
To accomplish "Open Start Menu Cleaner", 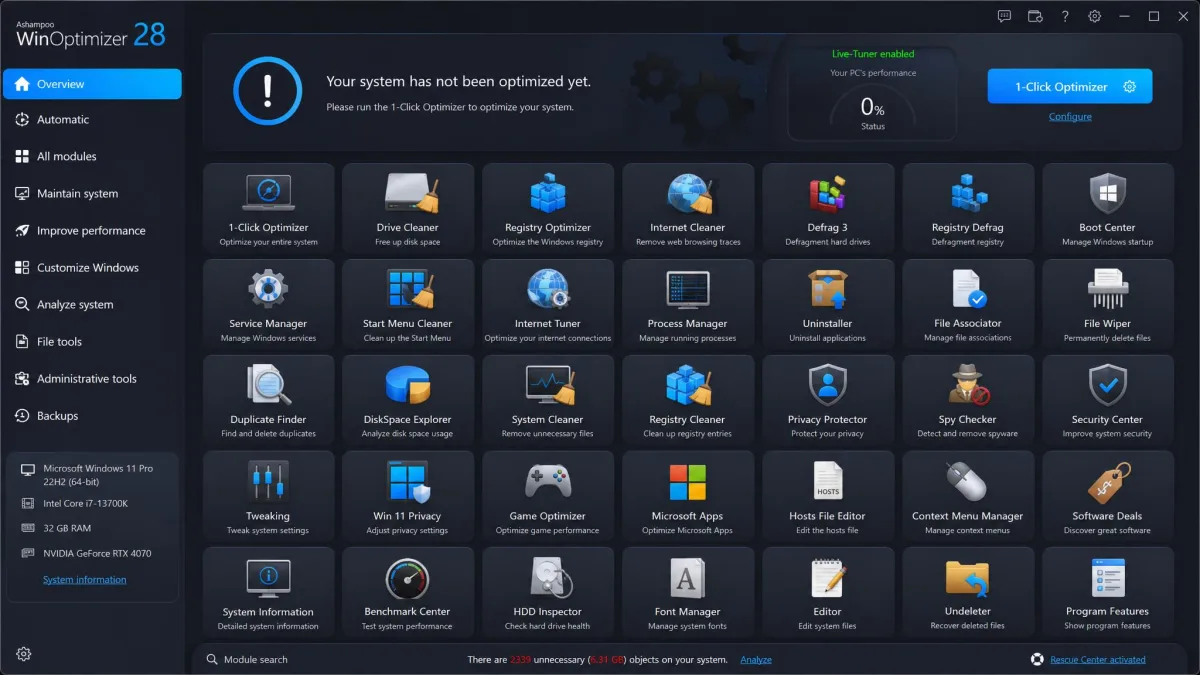I will coord(408,305).
